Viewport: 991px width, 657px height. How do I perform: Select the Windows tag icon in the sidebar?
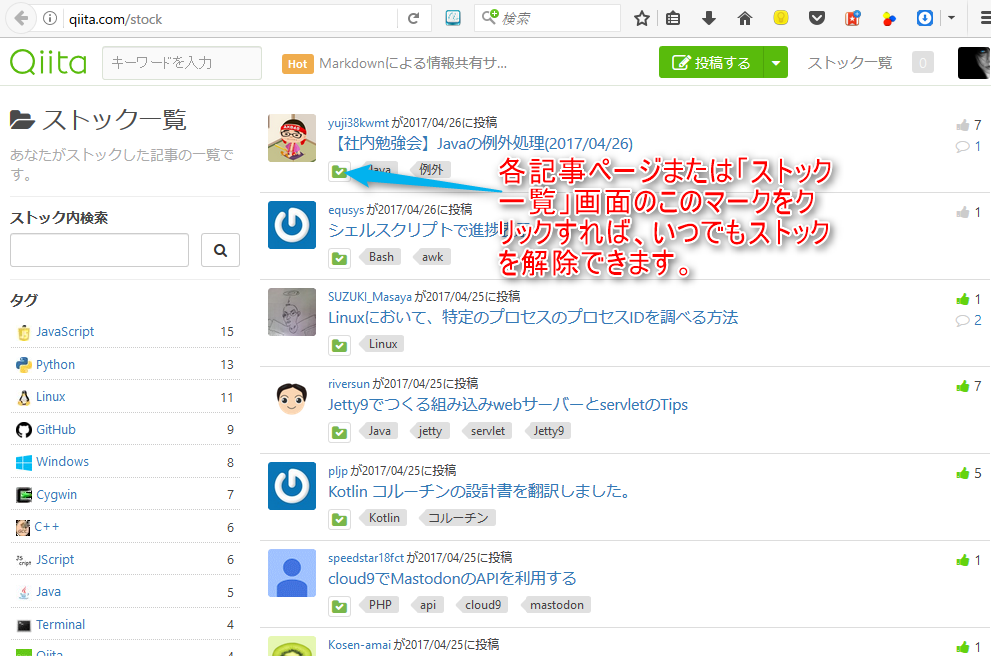point(23,461)
